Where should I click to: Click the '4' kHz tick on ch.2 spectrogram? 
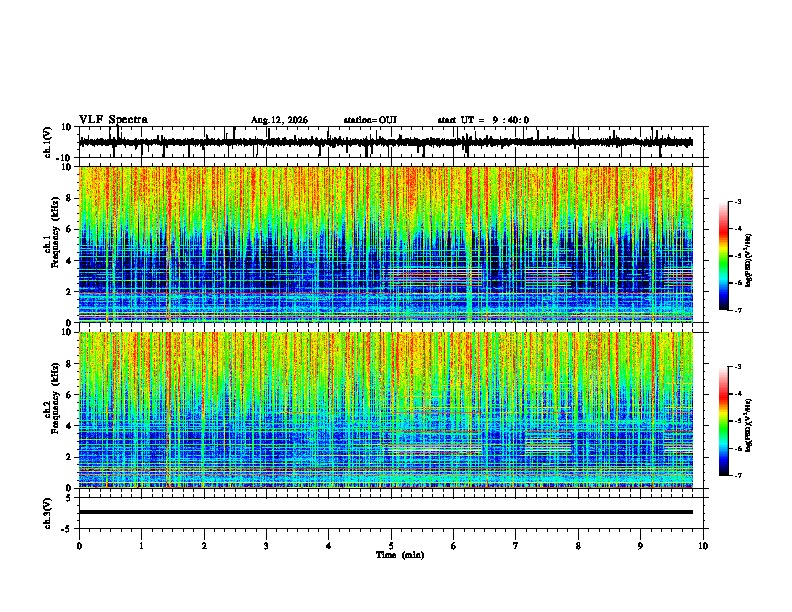(x=69, y=426)
